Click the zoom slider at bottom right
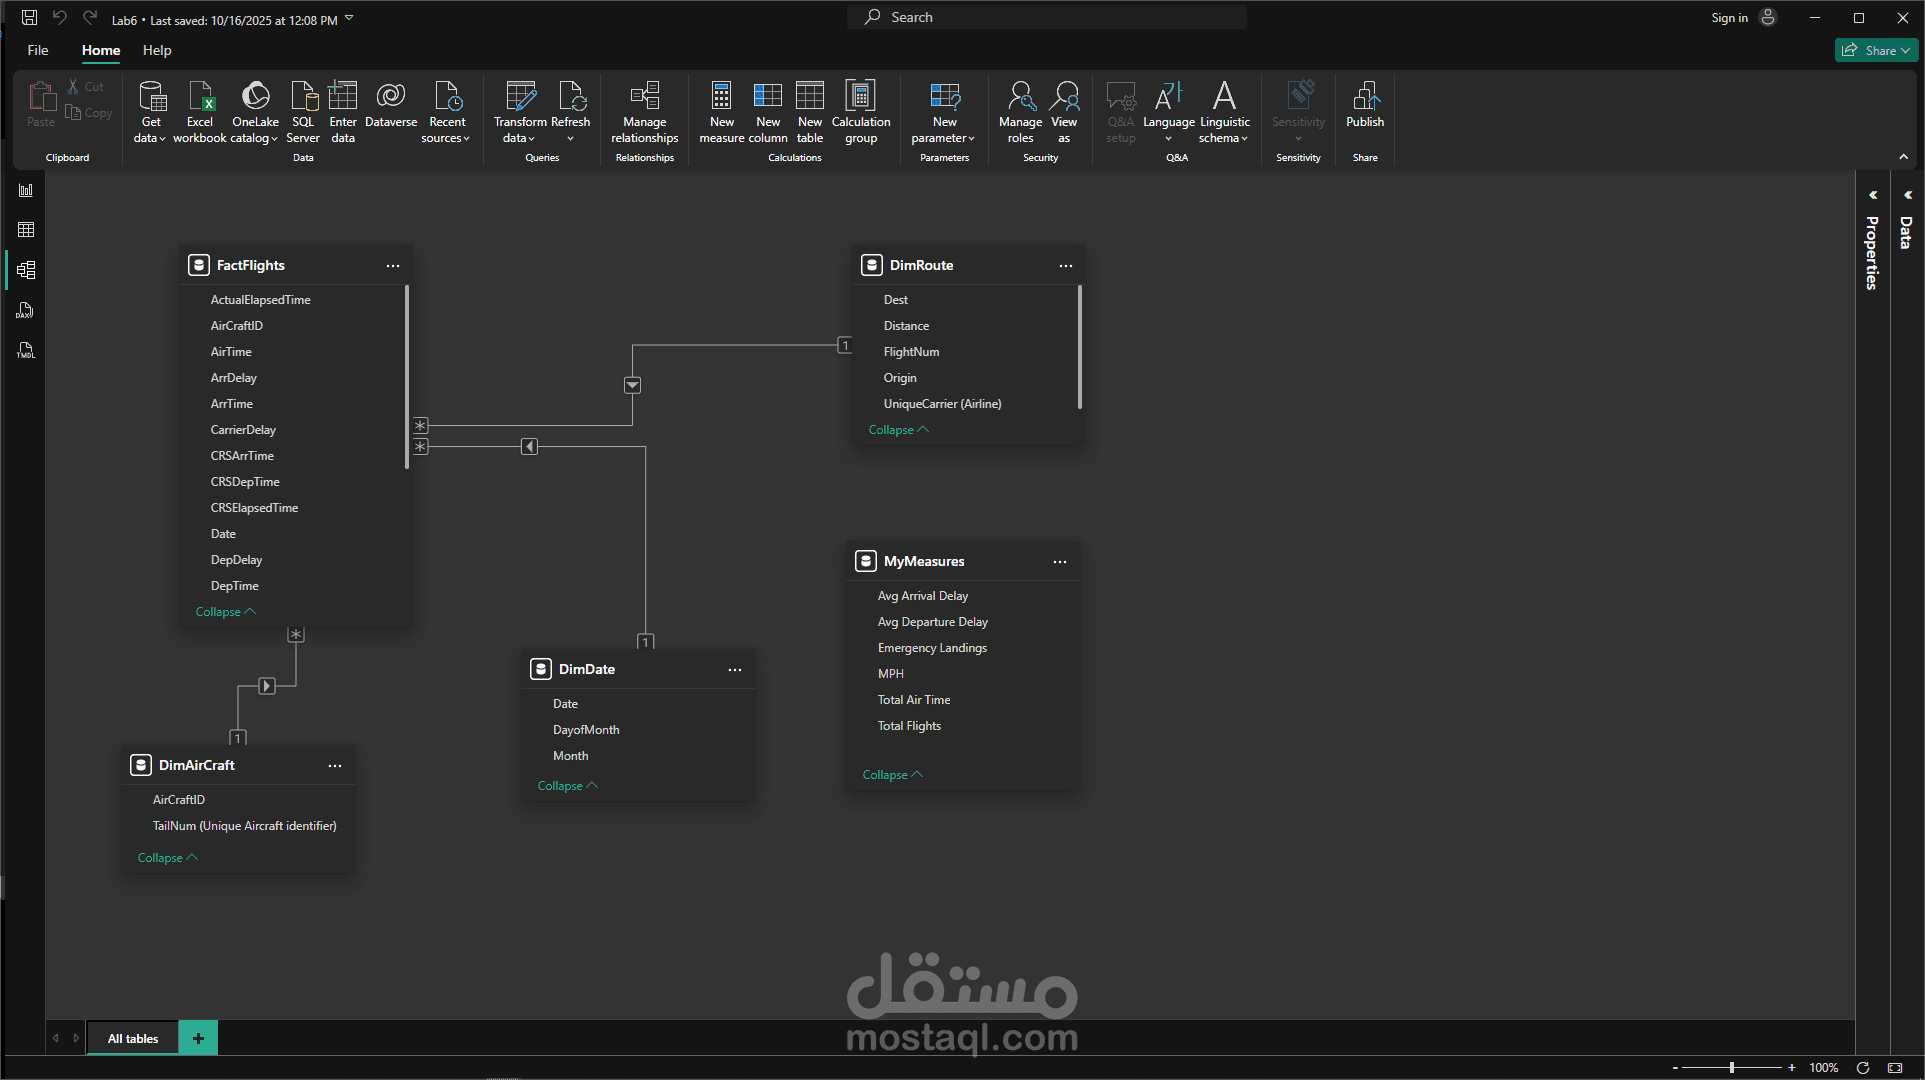This screenshot has height=1080, width=1925. pos(1732,1067)
